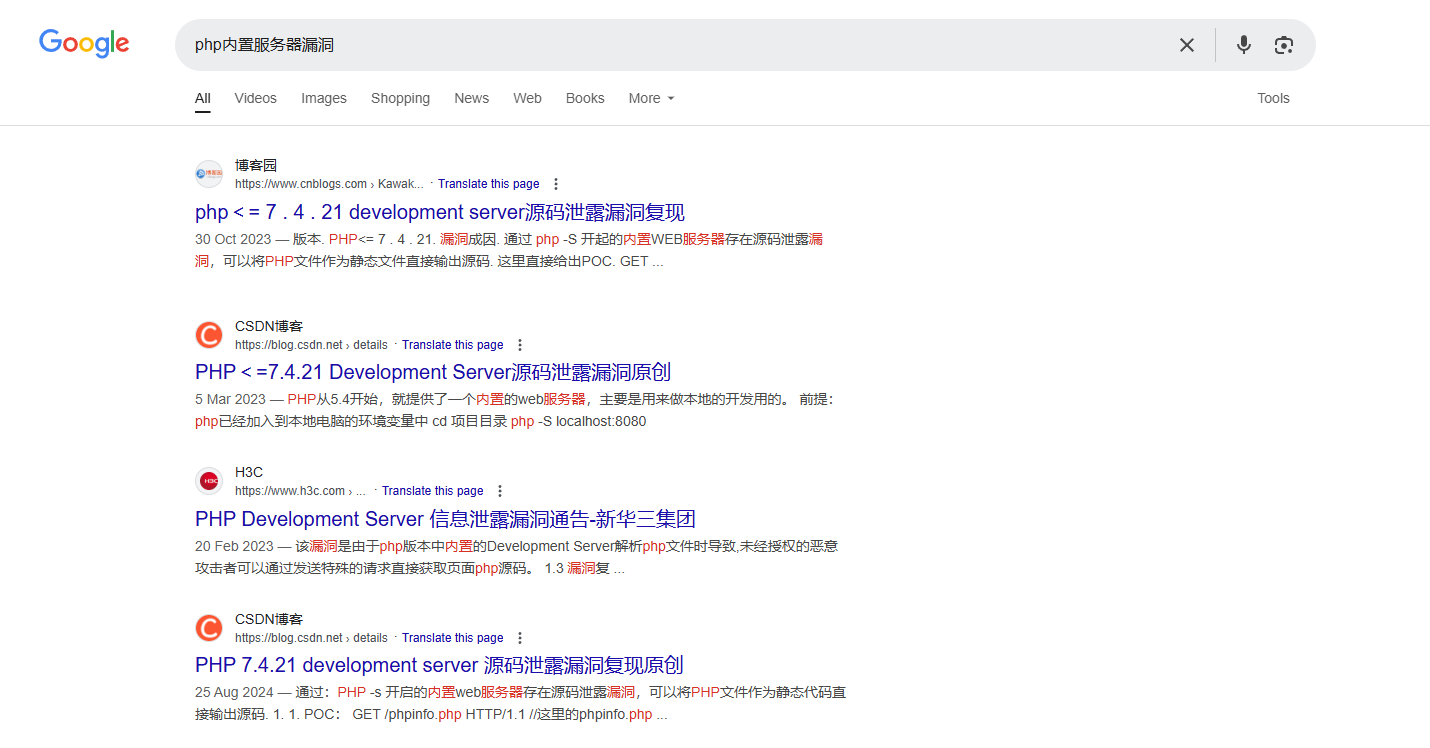The image size is (1430, 748).
Task: Open H3C PHP Development Server advisory link
Action: pyautogui.click(x=445, y=519)
